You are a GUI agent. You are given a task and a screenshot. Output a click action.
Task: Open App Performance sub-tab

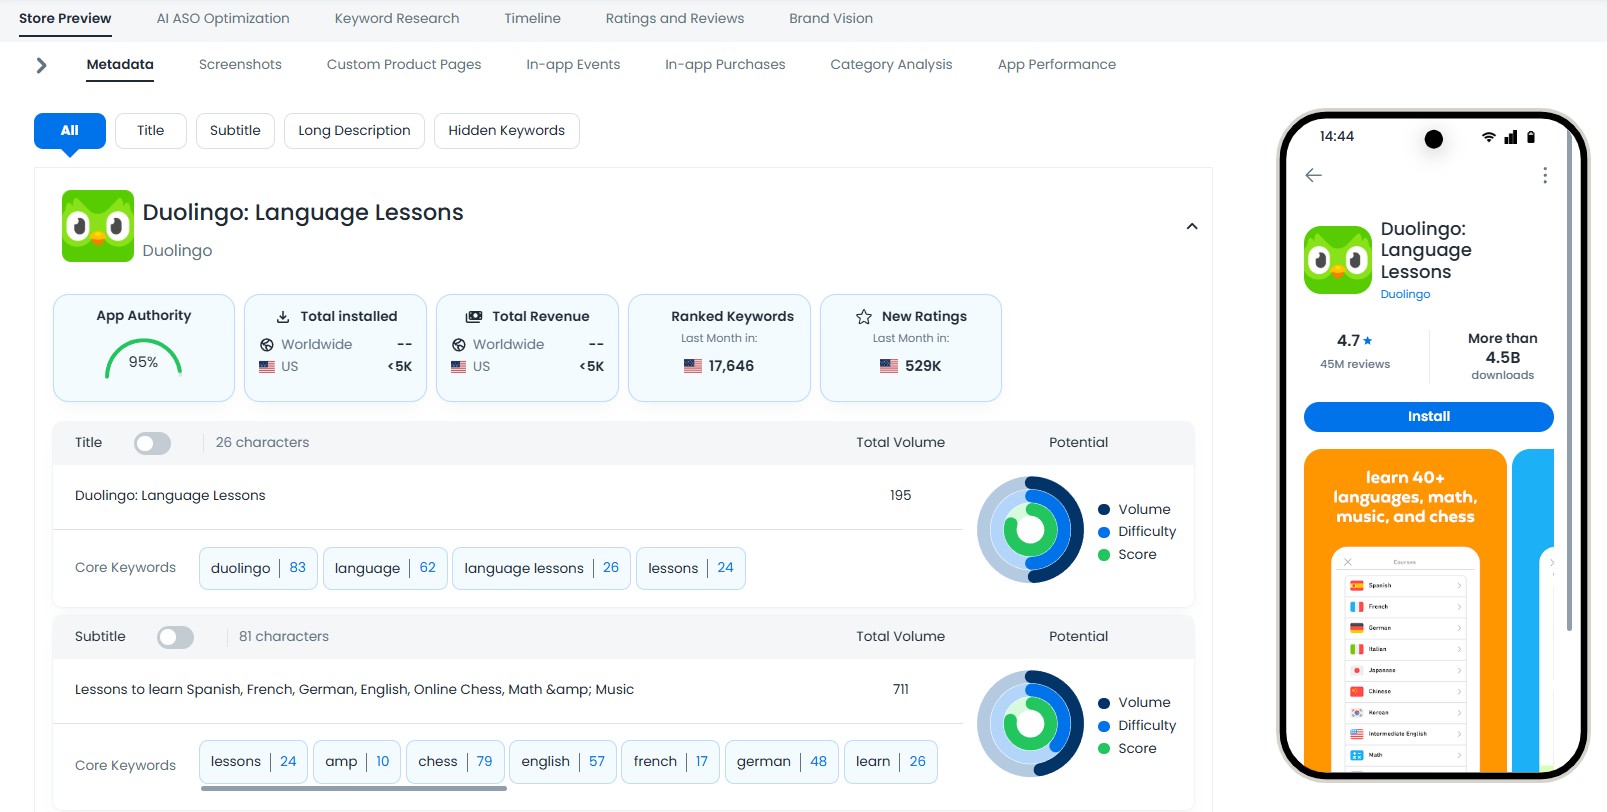click(x=1057, y=64)
